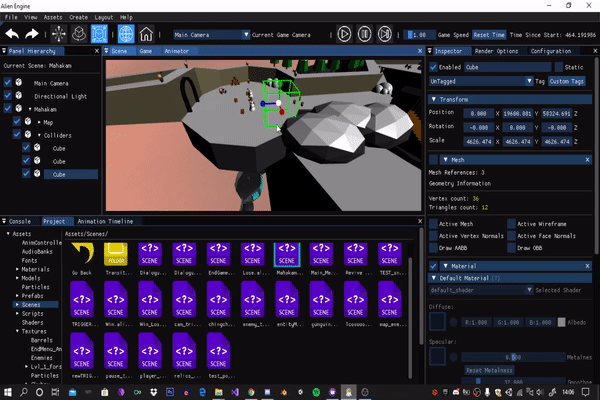
Task: Toggle Main Camera checkbox in hierarchy
Action: click(x=8, y=82)
